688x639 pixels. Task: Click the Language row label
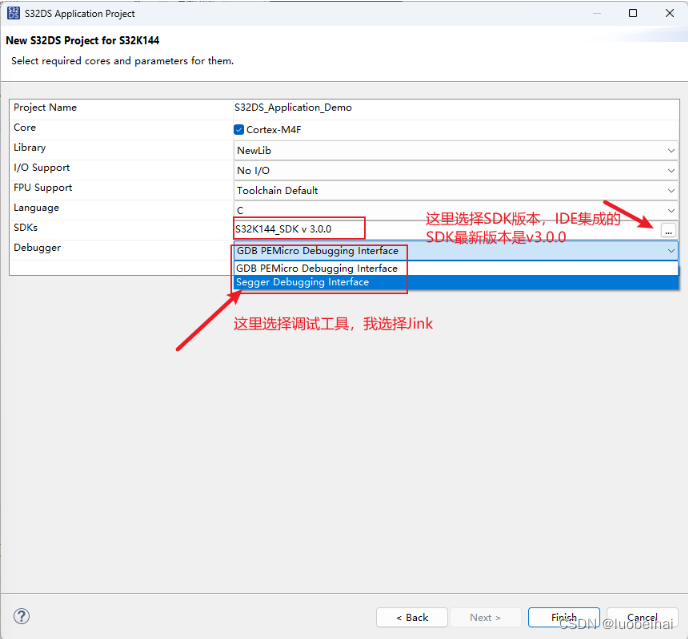[x=36, y=208]
